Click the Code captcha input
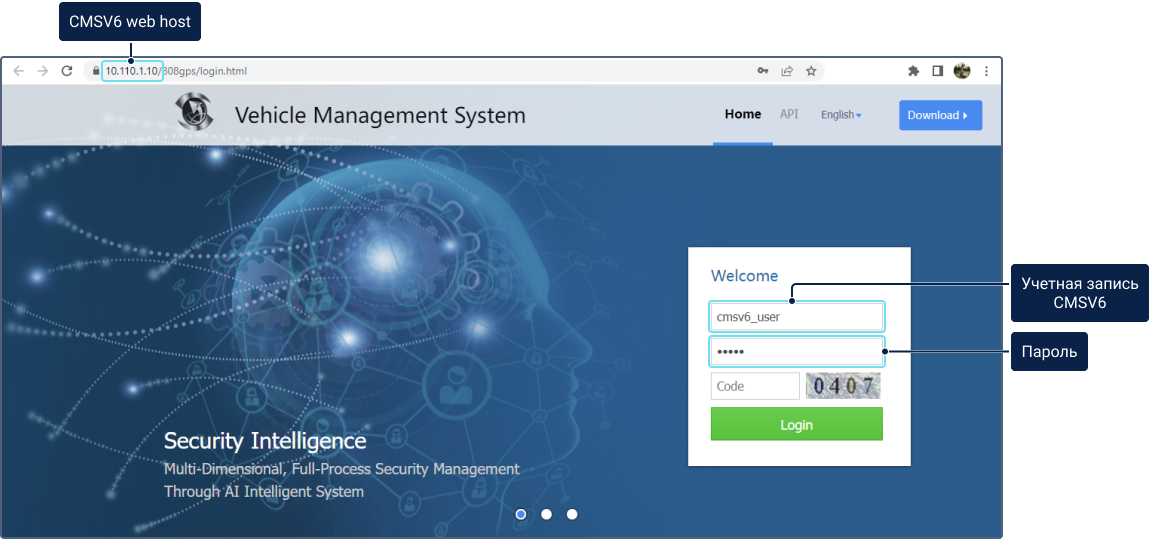1153x539 pixels. pyautogui.click(x=755, y=386)
